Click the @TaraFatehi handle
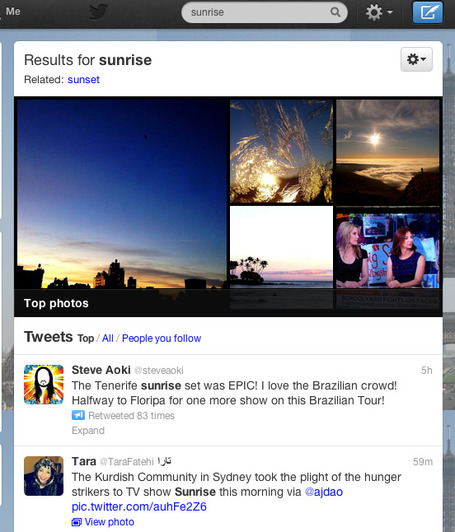 pyautogui.click(x=127, y=462)
